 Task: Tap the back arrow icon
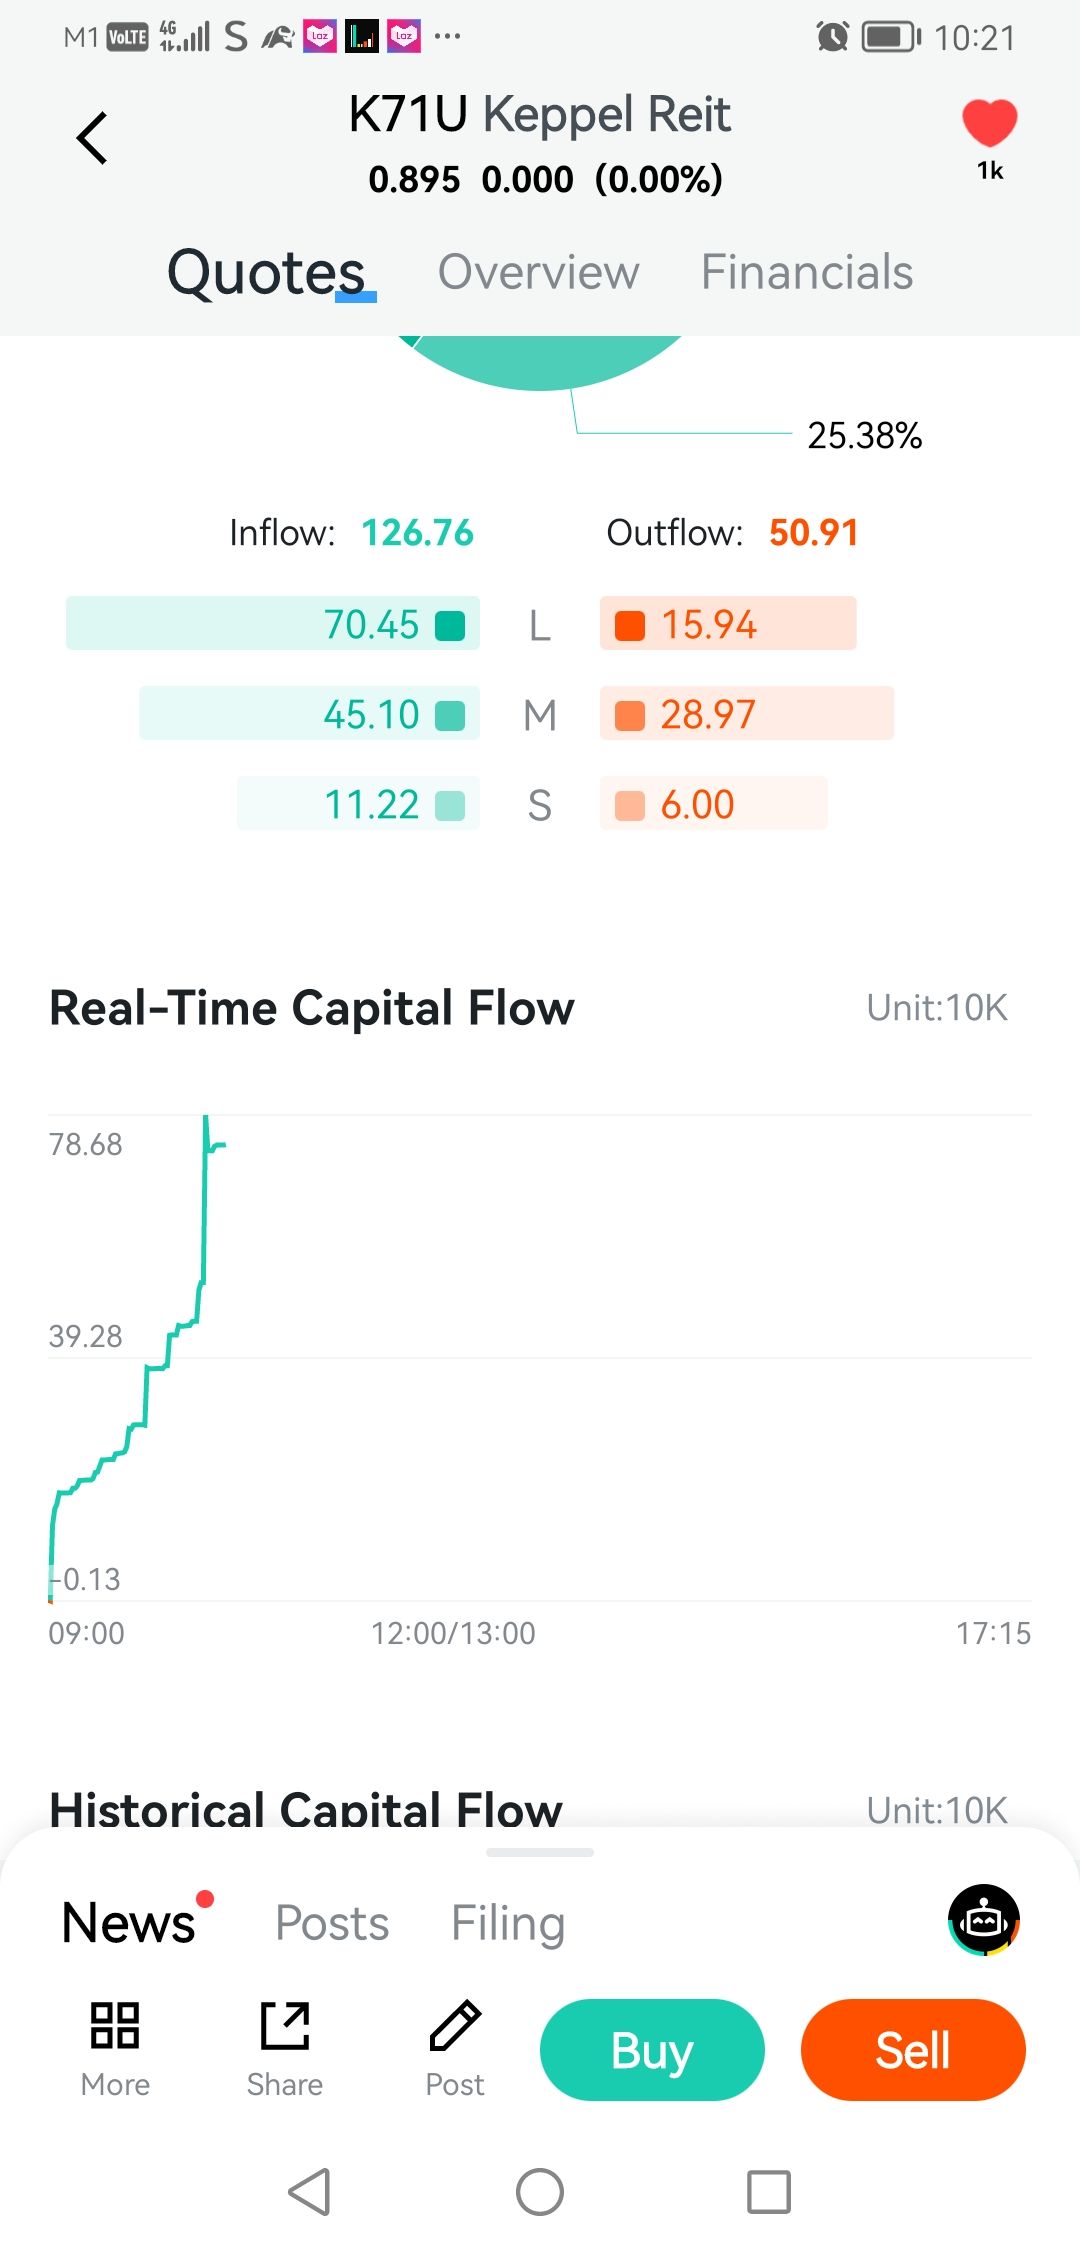coord(92,138)
